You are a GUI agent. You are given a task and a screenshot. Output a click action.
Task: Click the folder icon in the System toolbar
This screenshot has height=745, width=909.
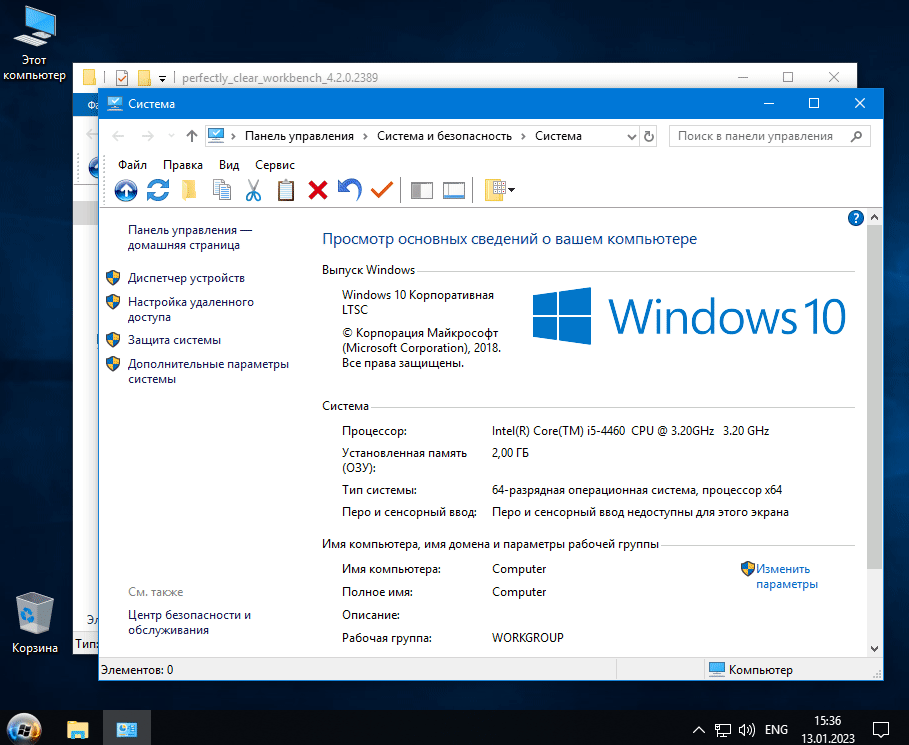[189, 190]
